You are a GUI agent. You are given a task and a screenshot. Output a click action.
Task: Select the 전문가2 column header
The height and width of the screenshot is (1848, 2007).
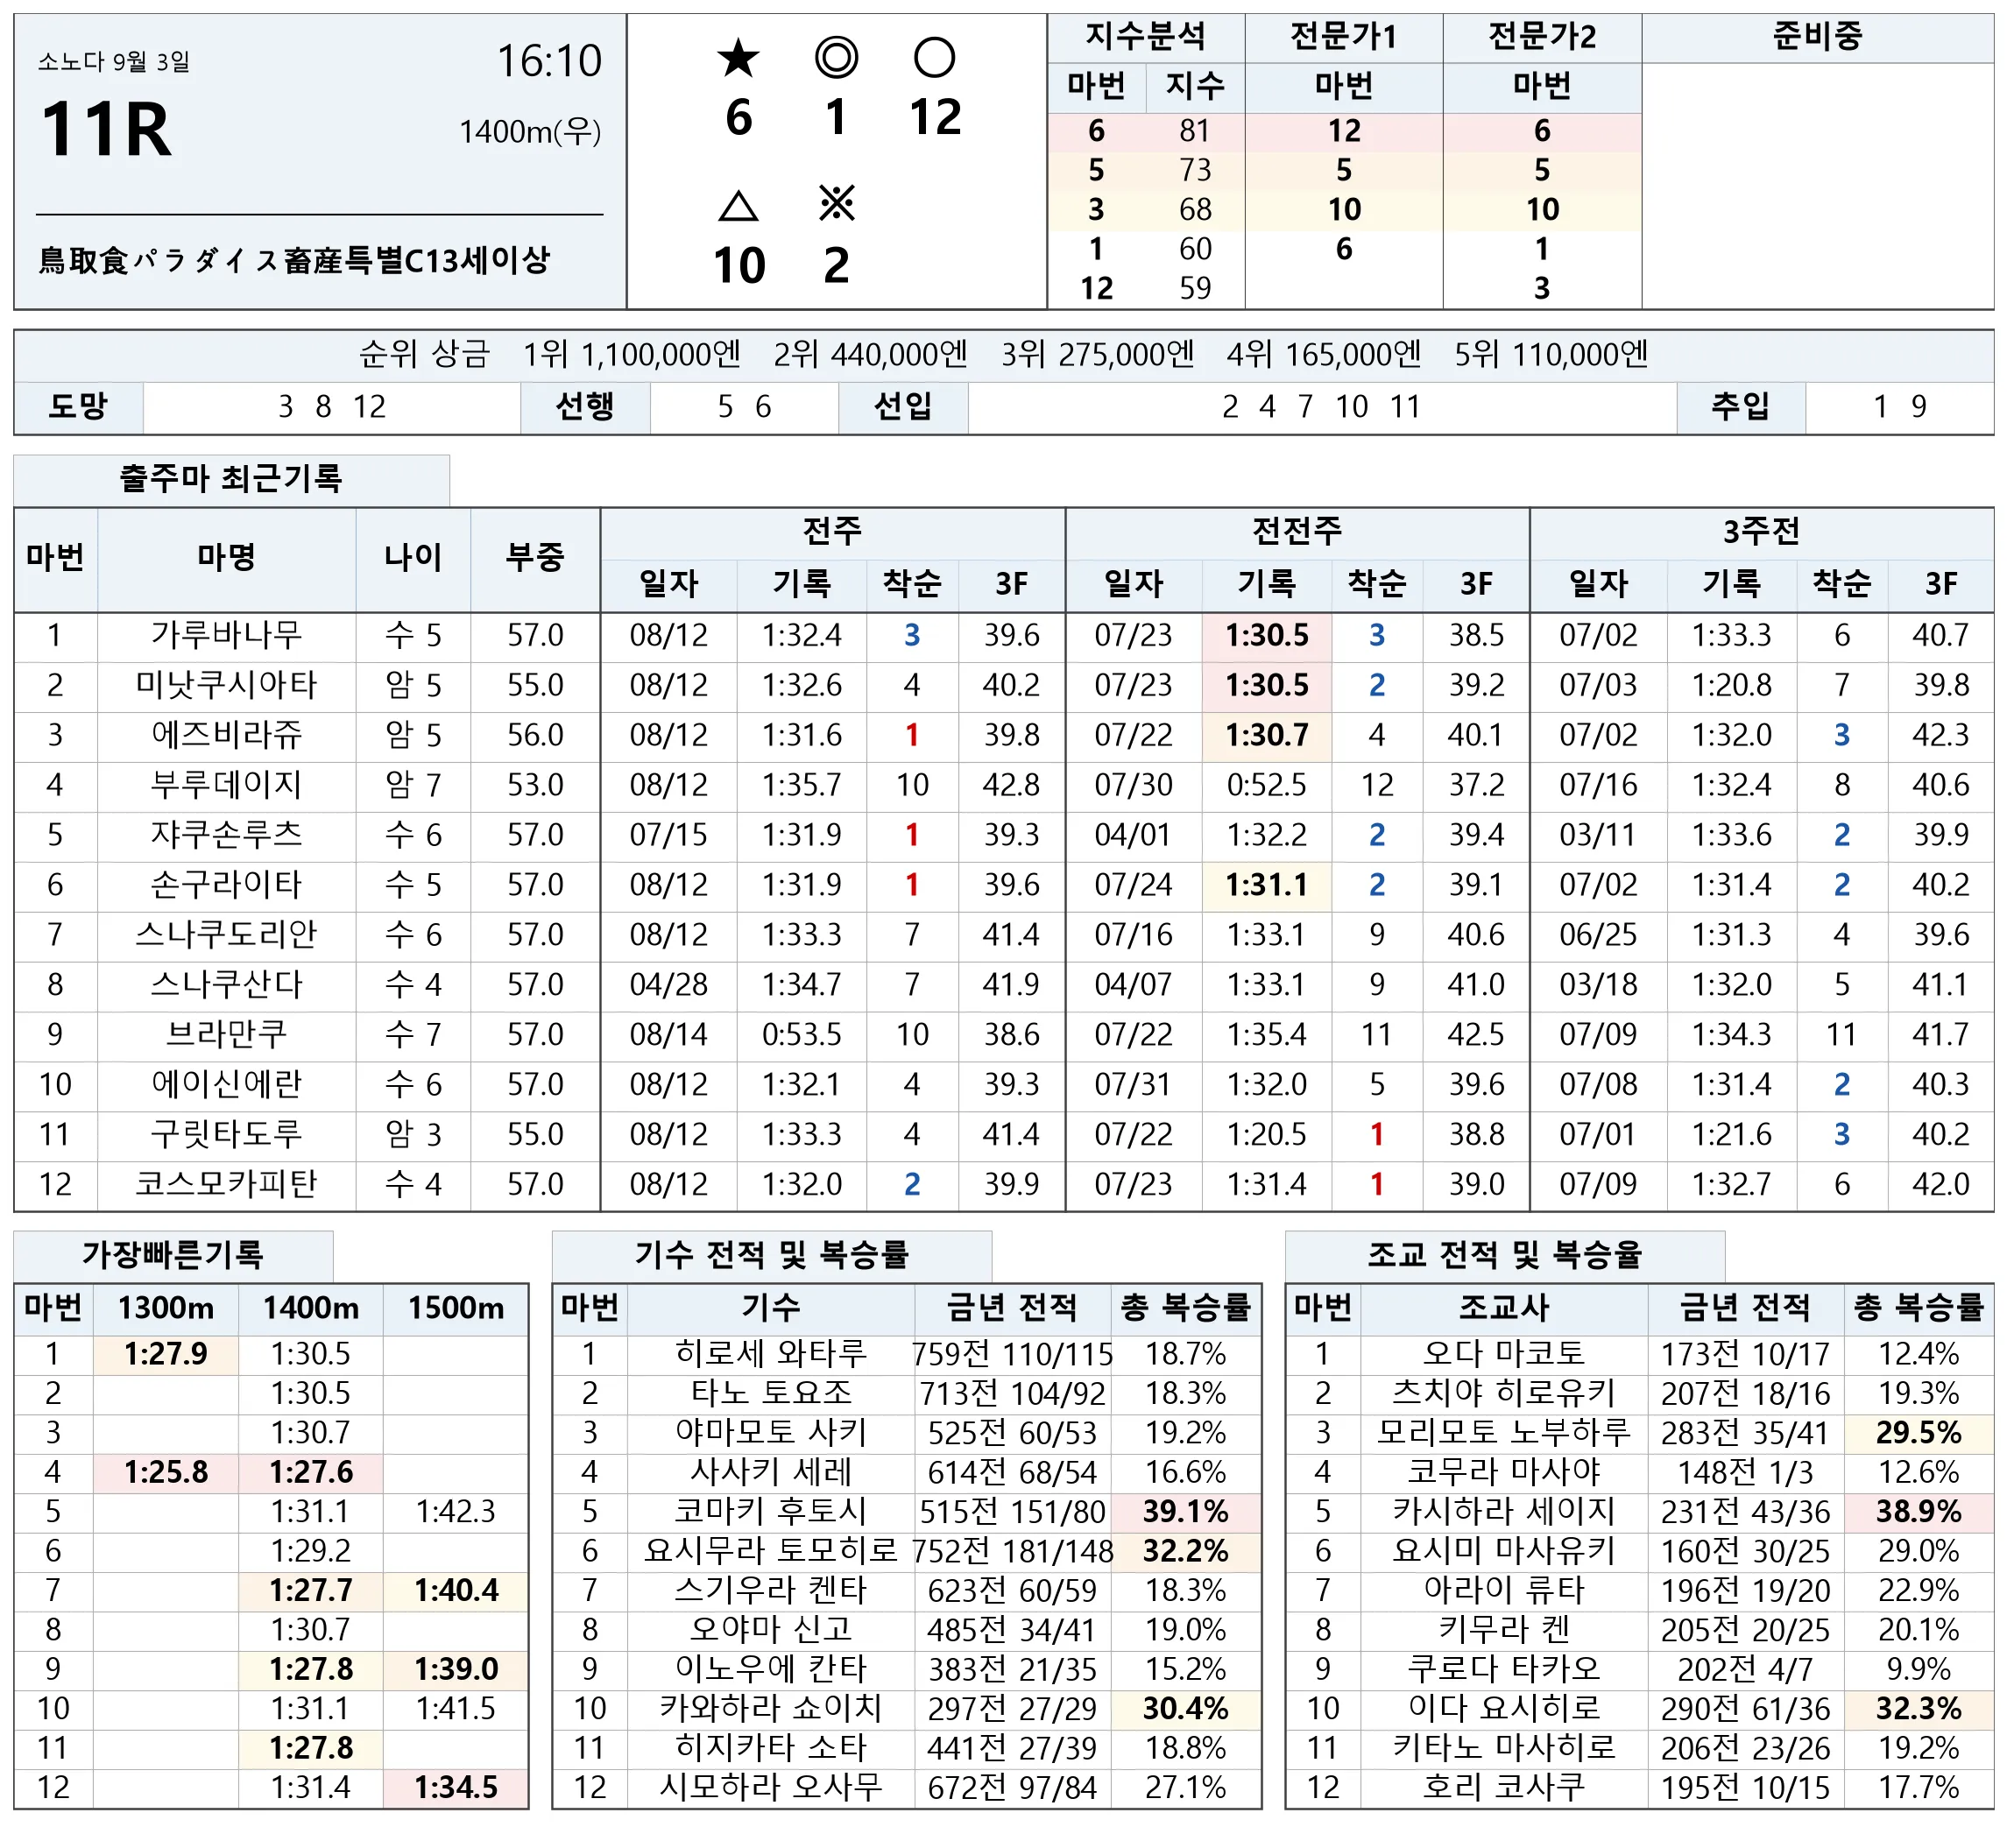[x=1541, y=37]
